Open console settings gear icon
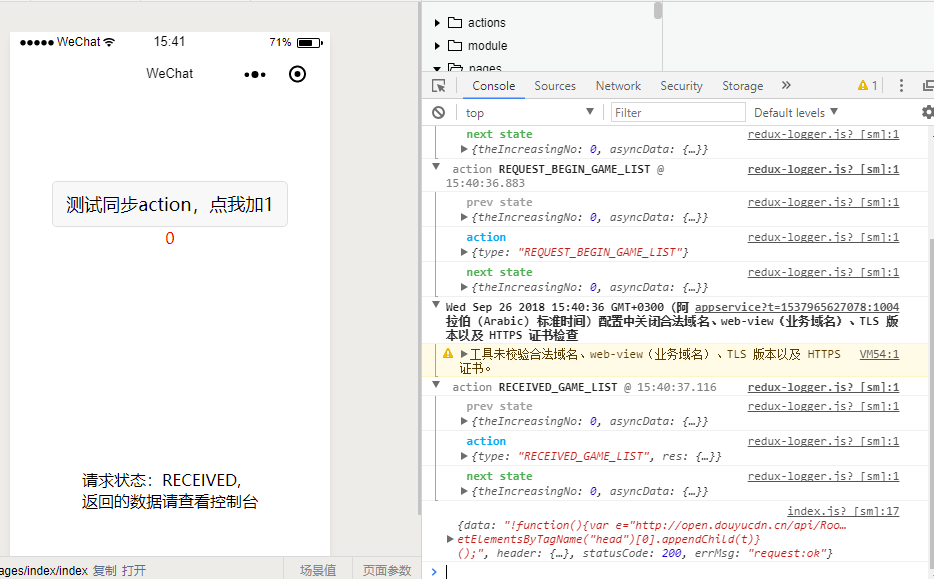This screenshot has height=579, width=934. pyautogui.click(x=927, y=112)
